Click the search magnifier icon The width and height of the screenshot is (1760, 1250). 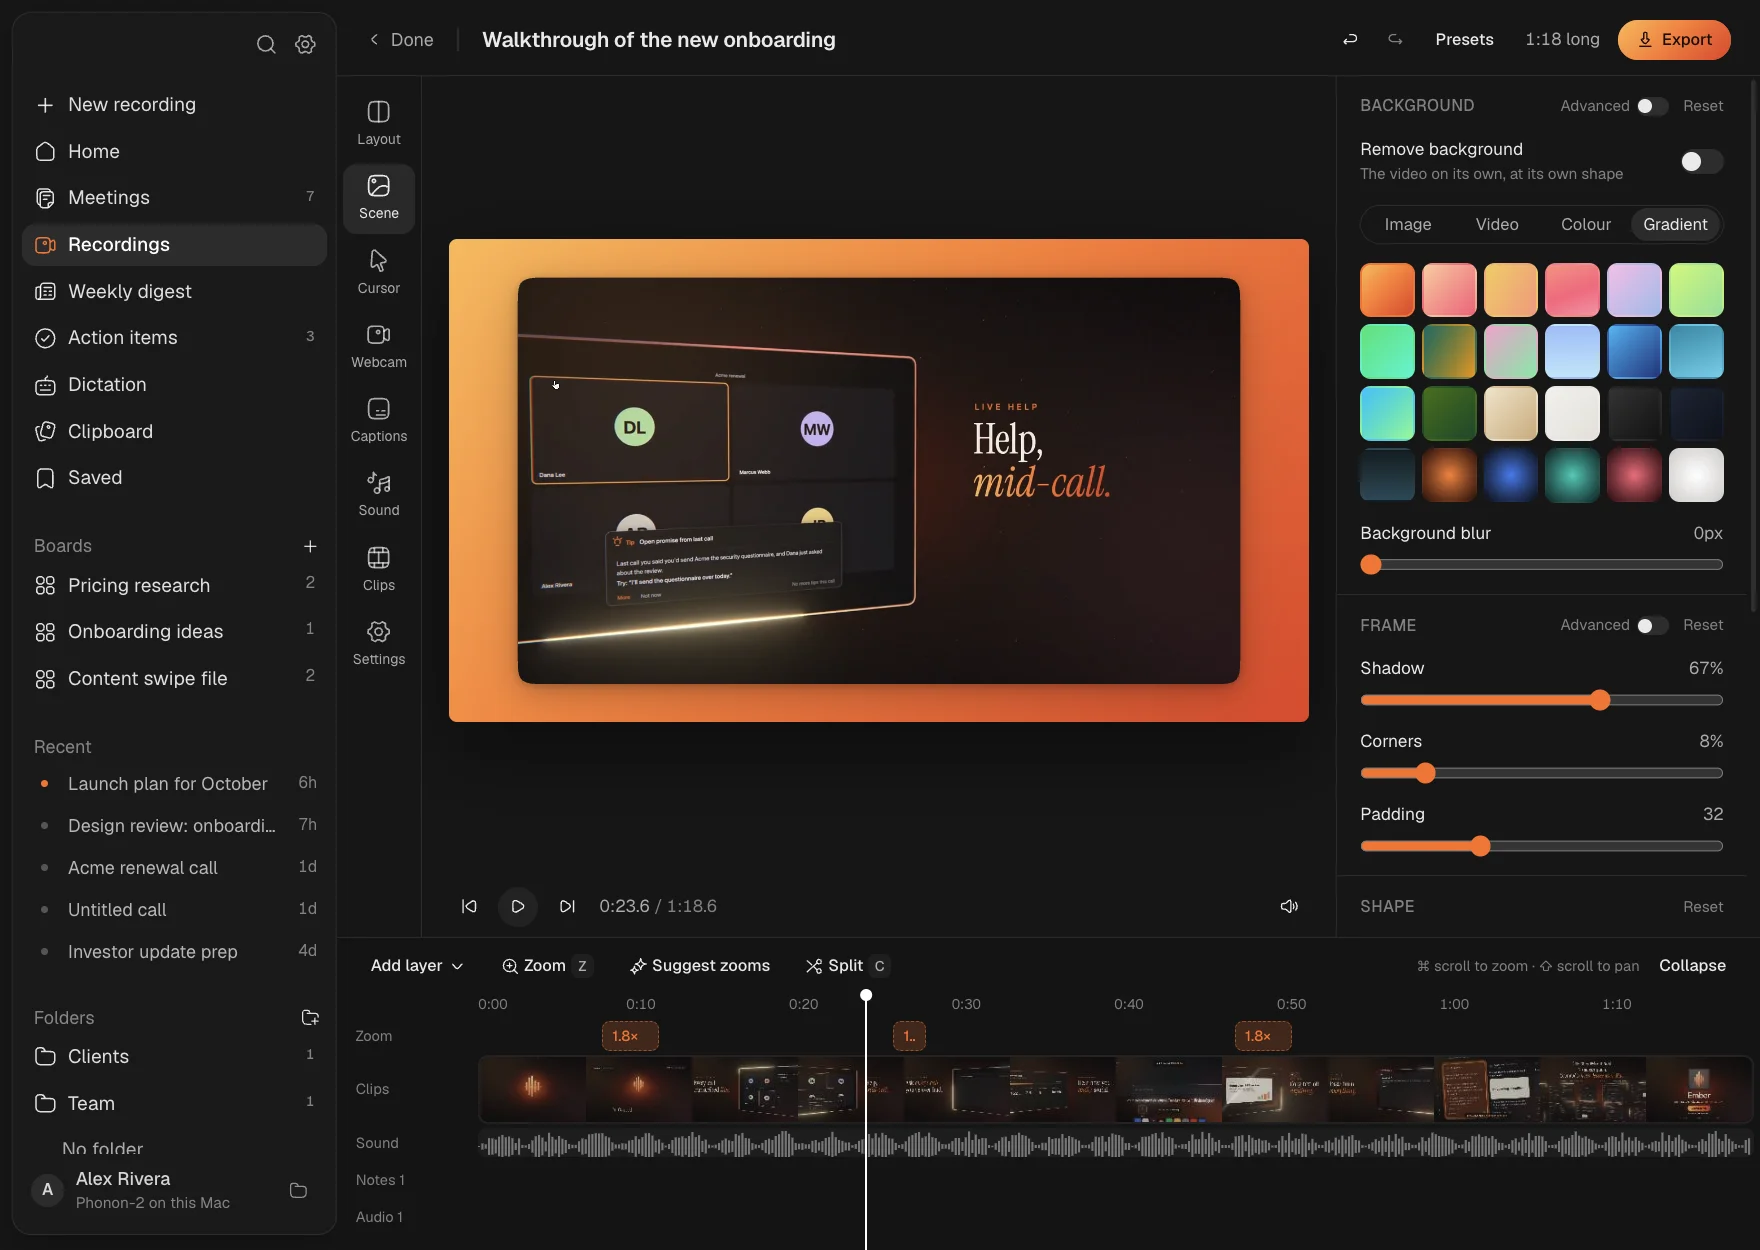266,44
